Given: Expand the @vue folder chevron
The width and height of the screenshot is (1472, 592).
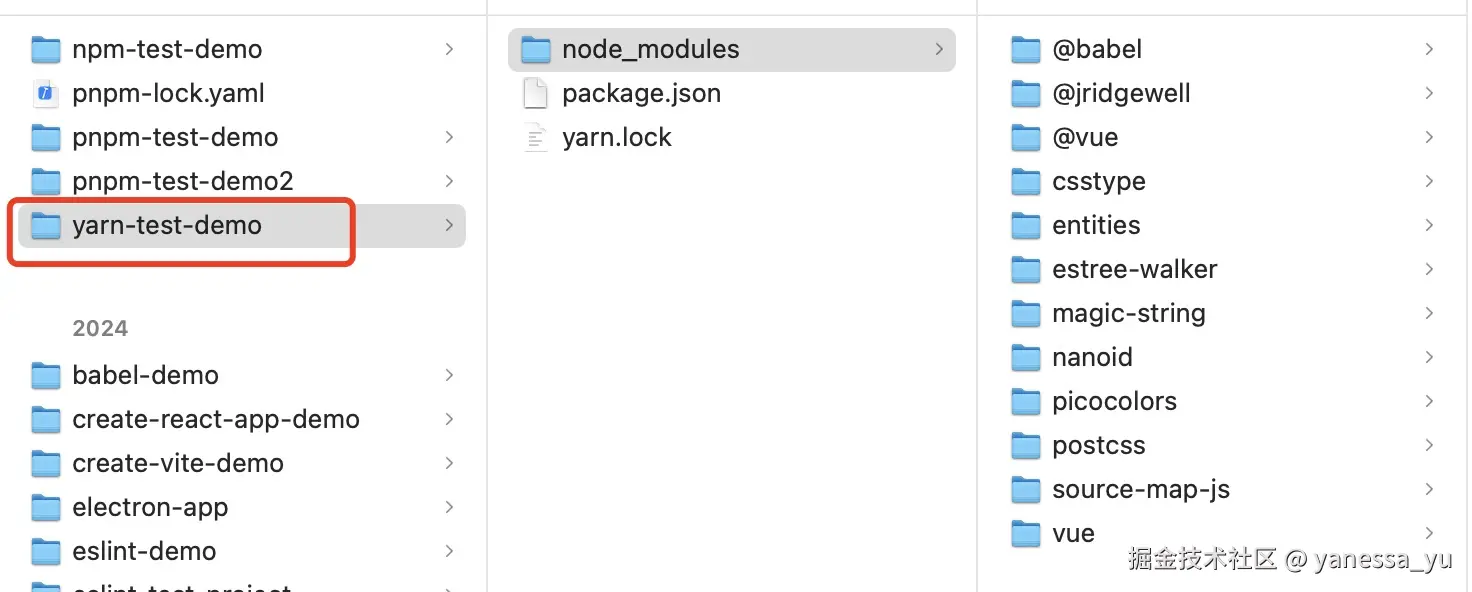Looking at the screenshot, I should tap(1429, 137).
